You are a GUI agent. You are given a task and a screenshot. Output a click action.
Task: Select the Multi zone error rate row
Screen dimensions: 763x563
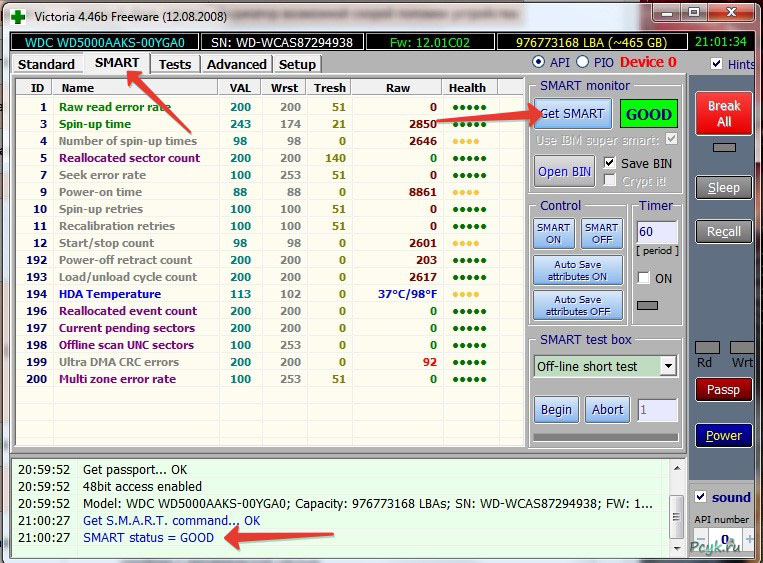pyautogui.click(x=270, y=379)
